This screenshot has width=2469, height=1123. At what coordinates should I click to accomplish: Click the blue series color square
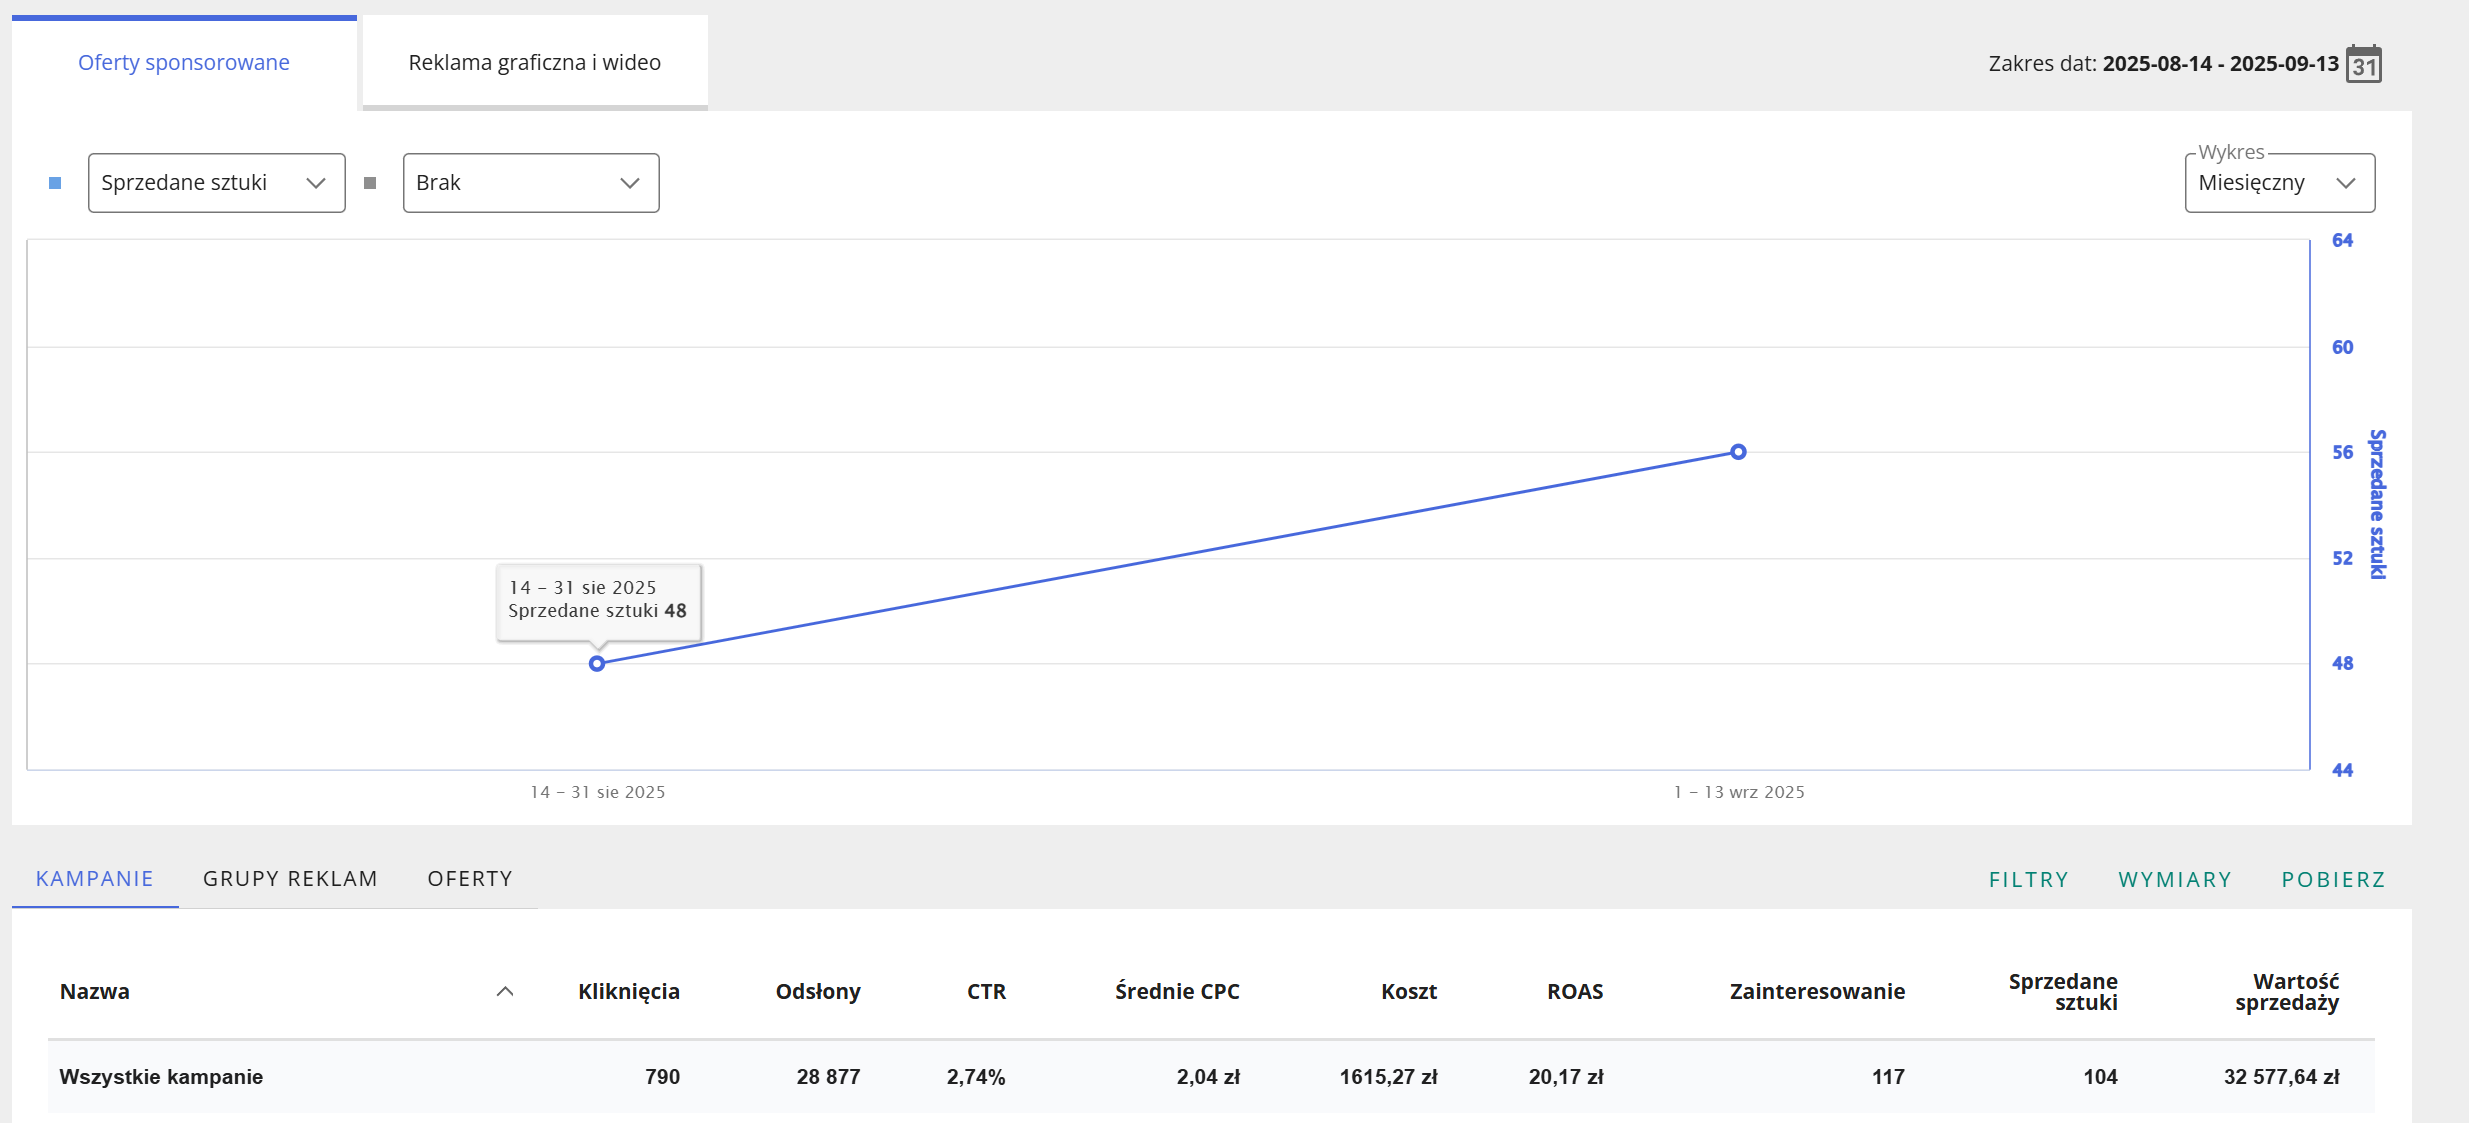pyautogui.click(x=55, y=183)
